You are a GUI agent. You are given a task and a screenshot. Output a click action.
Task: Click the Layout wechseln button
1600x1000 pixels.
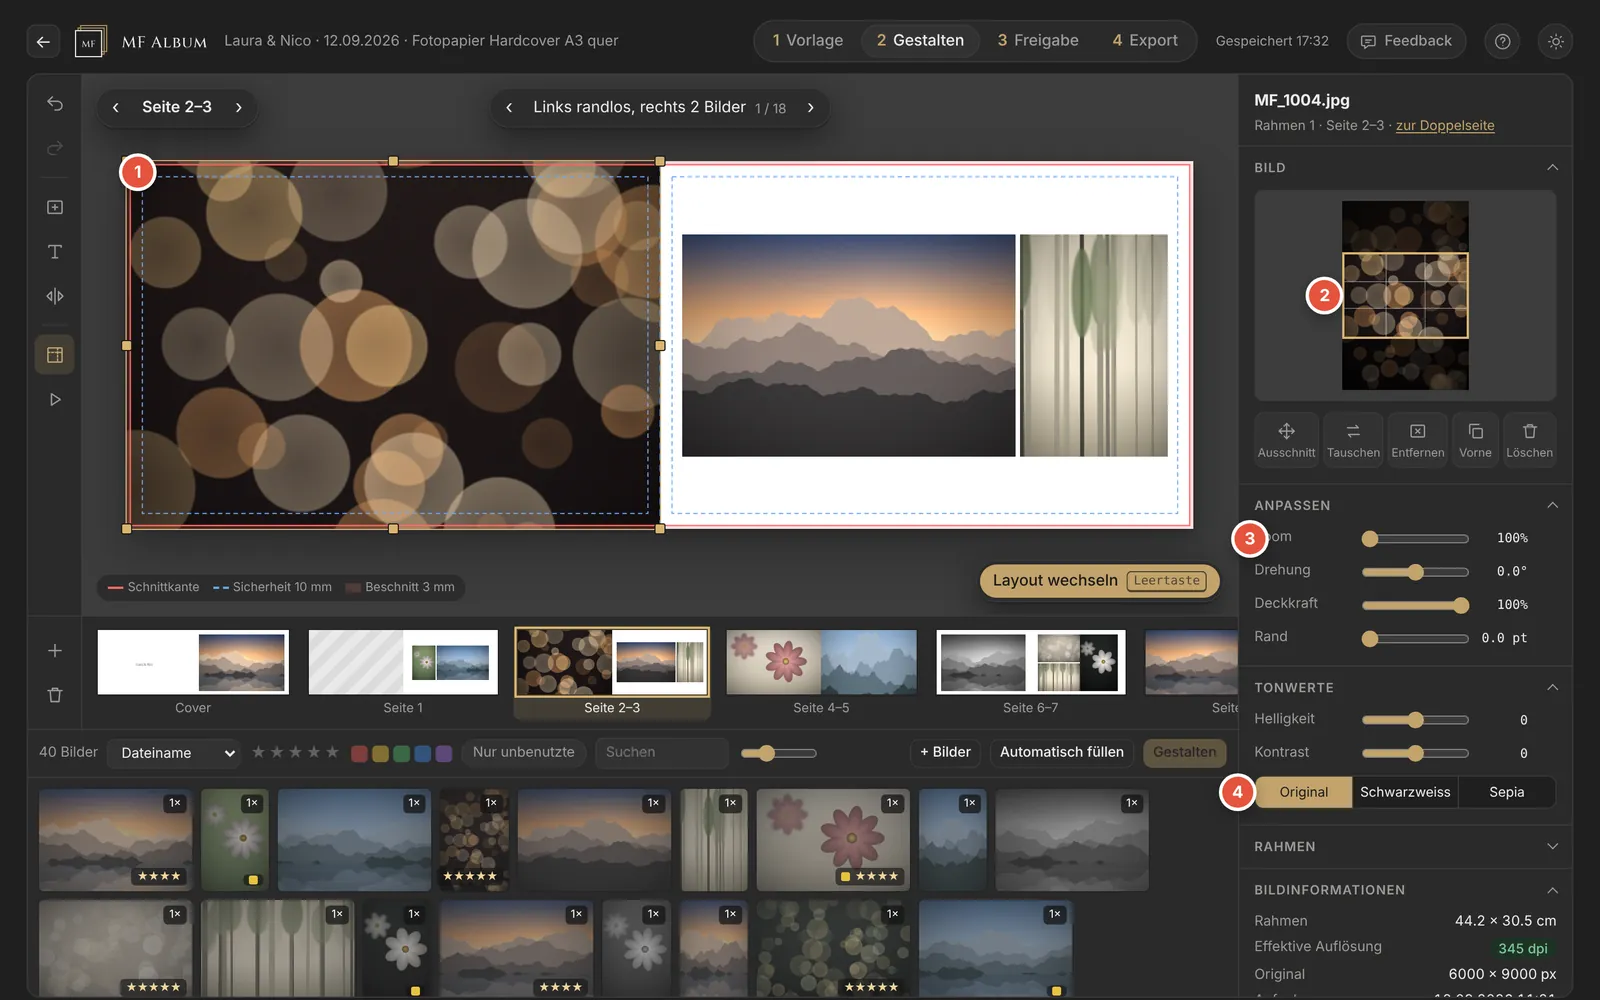click(1099, 581)
